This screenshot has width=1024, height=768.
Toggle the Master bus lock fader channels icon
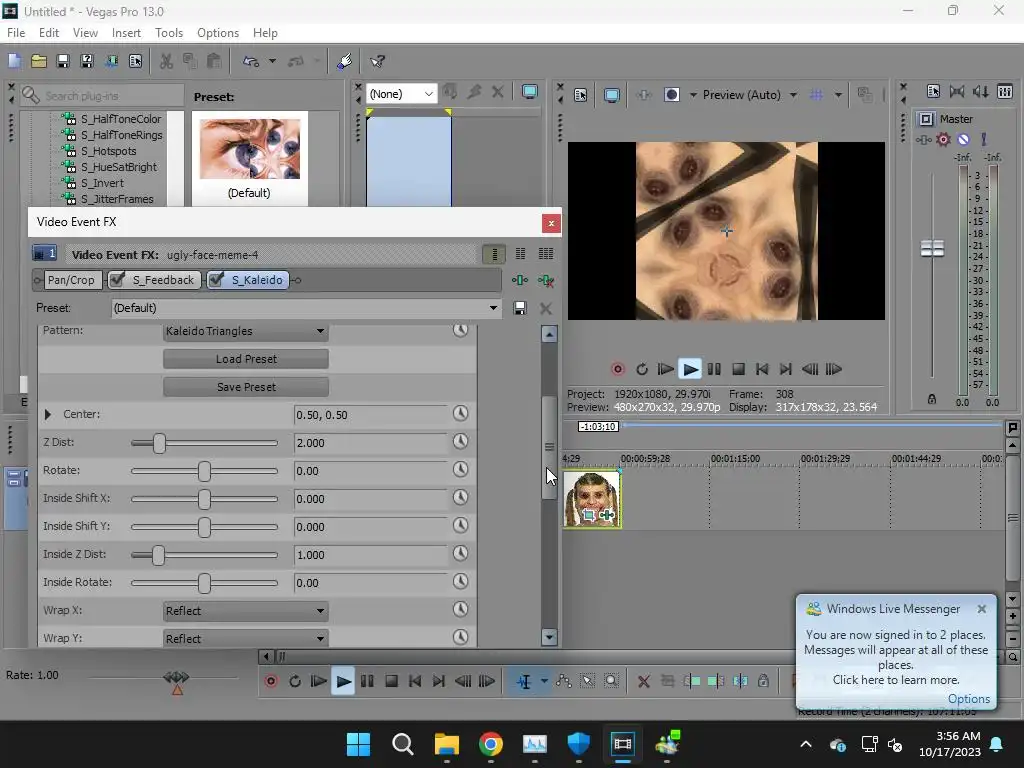(x=932, y=399)
